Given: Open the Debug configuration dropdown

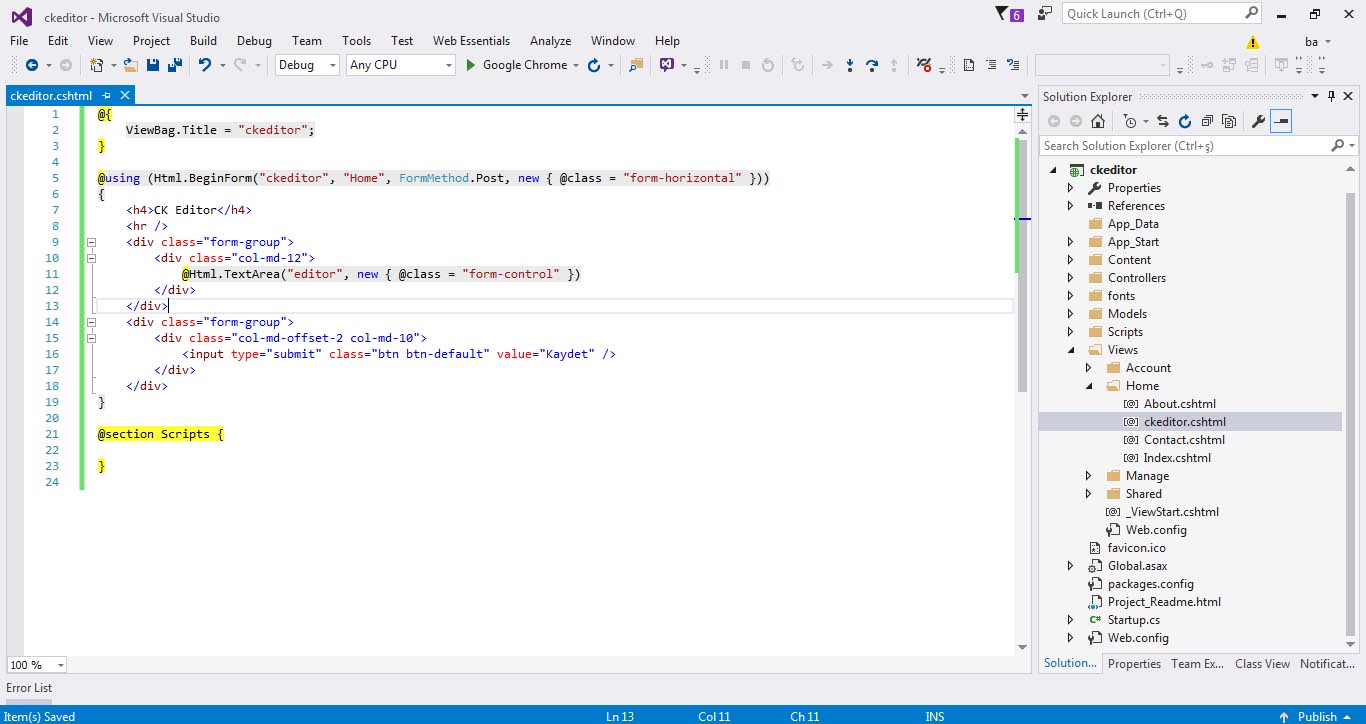Looking at the screenshot, I should click(307, 65).
